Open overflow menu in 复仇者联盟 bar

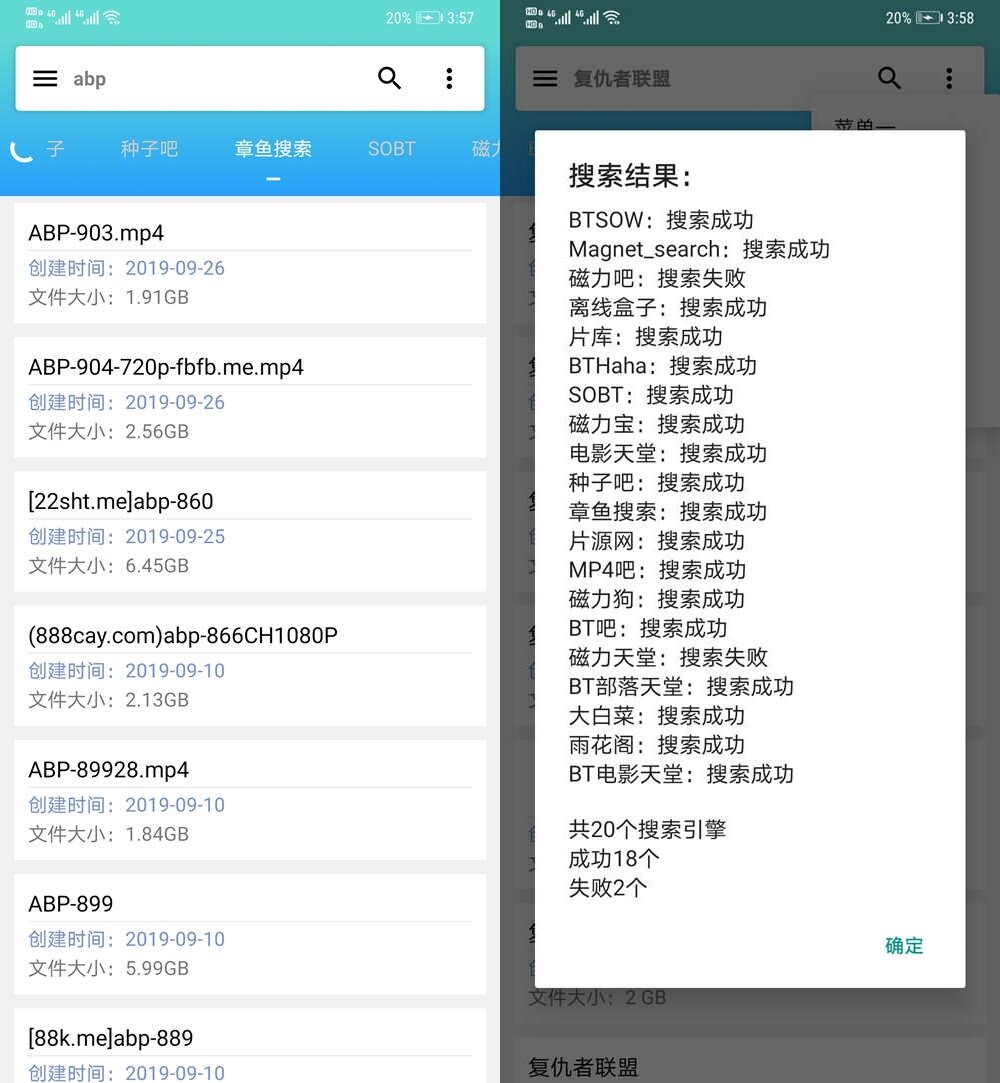[x=949, y=78]
